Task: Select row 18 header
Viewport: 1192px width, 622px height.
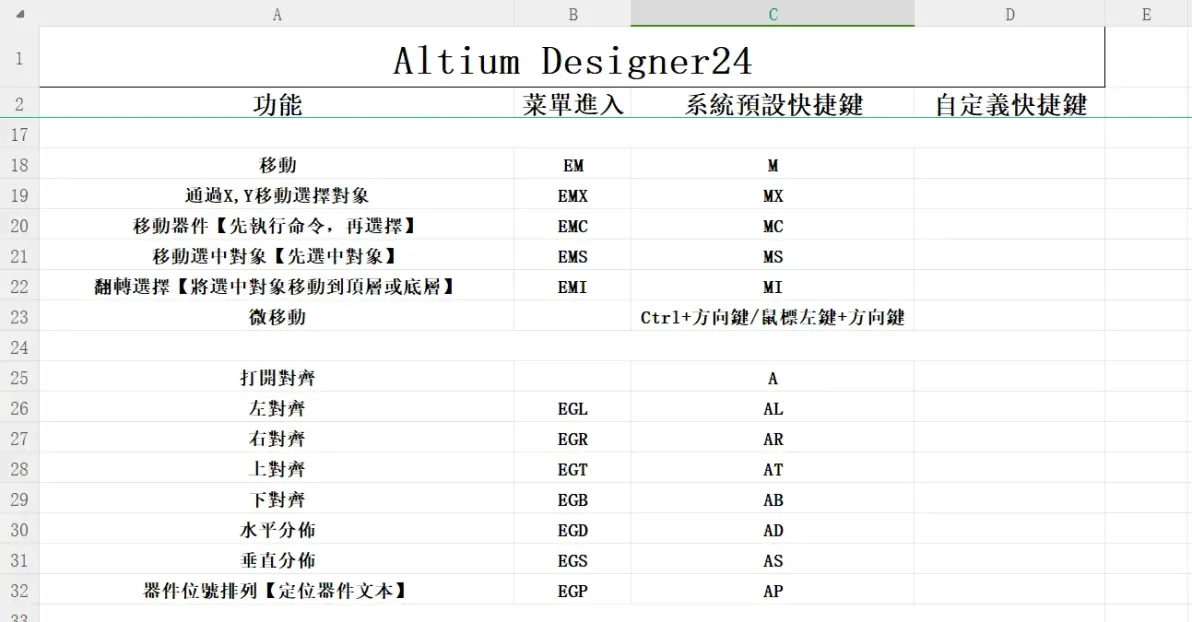Action: pos(20,165)
